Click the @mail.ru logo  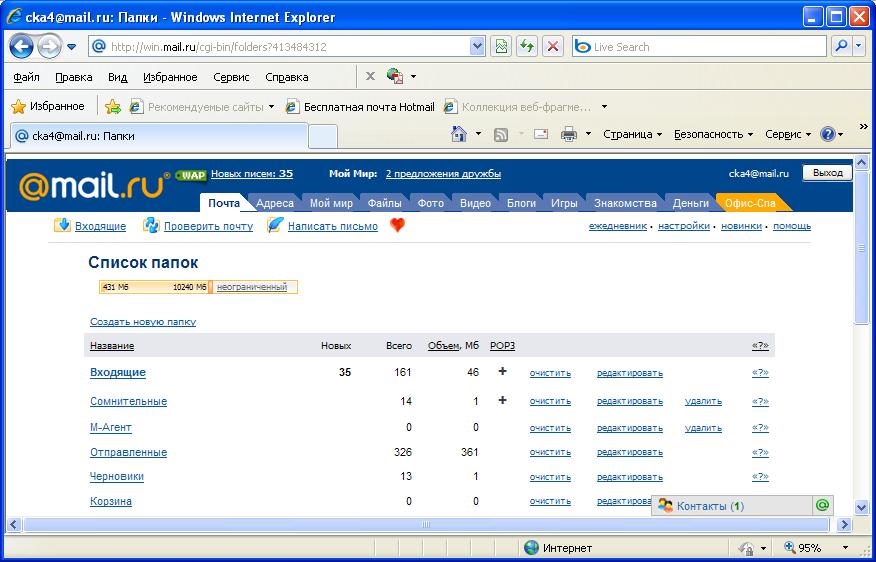pyautogui.click(x=94, y=185)
